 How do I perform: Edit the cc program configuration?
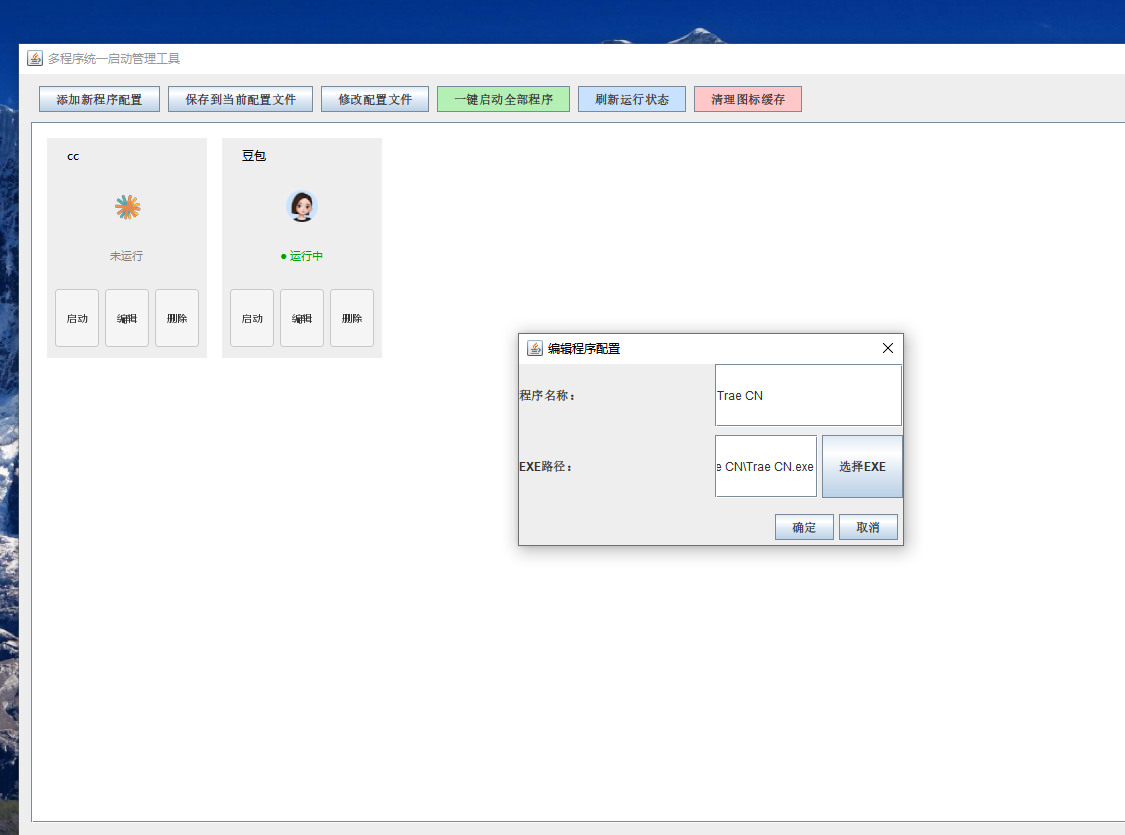point(127,318)
